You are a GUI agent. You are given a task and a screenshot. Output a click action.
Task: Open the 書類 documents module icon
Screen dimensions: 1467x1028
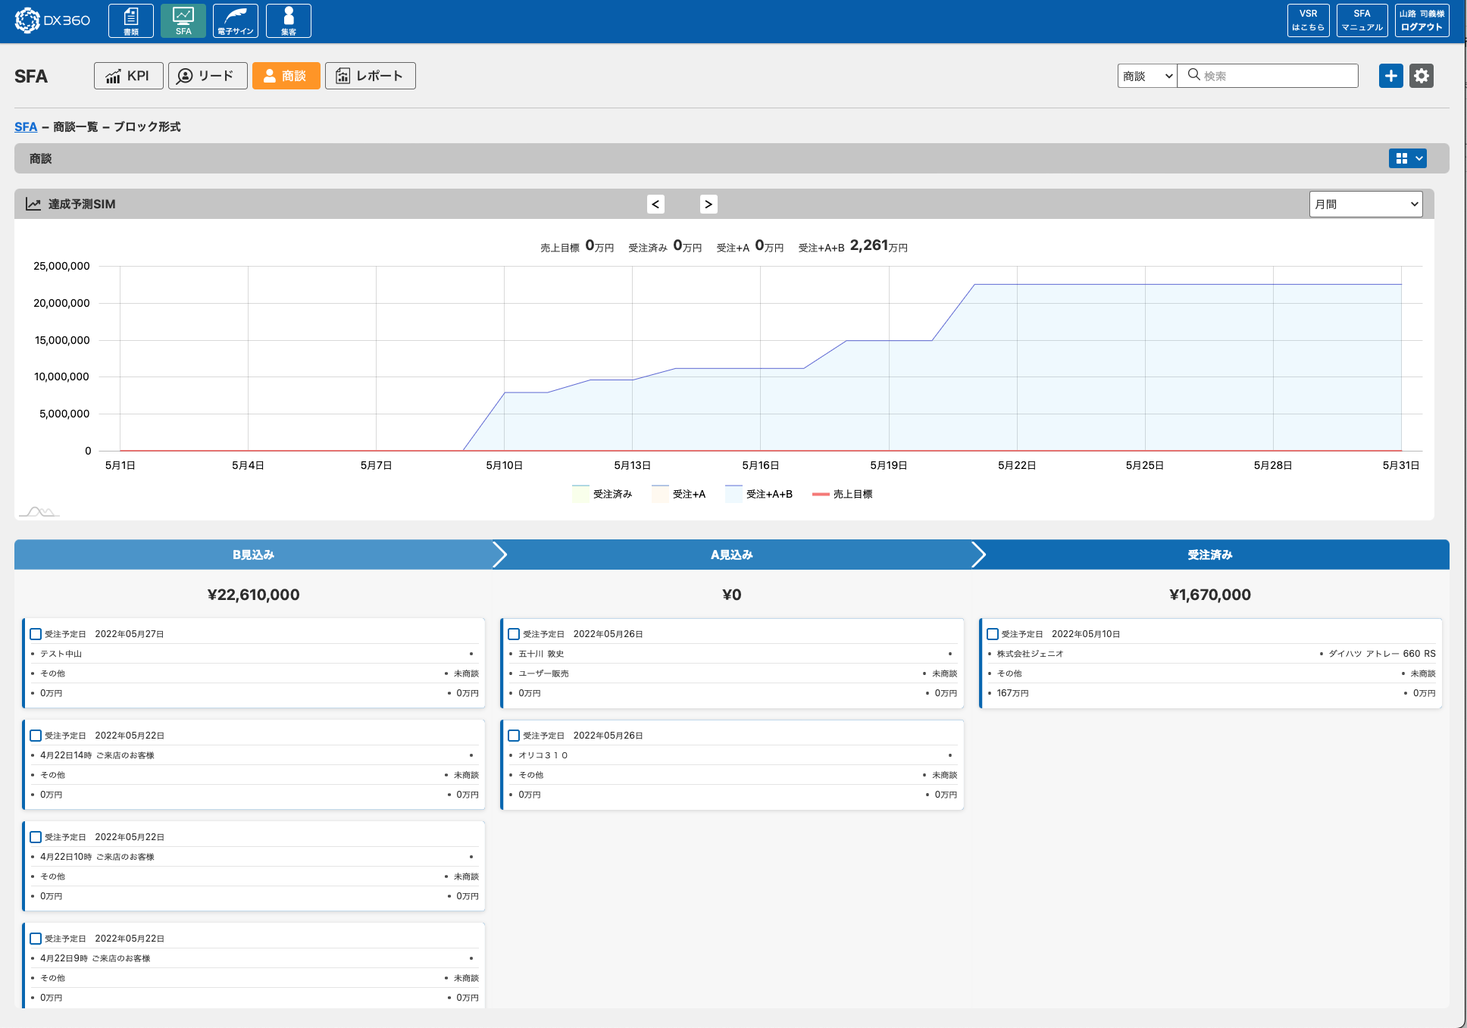pos(131,21)
